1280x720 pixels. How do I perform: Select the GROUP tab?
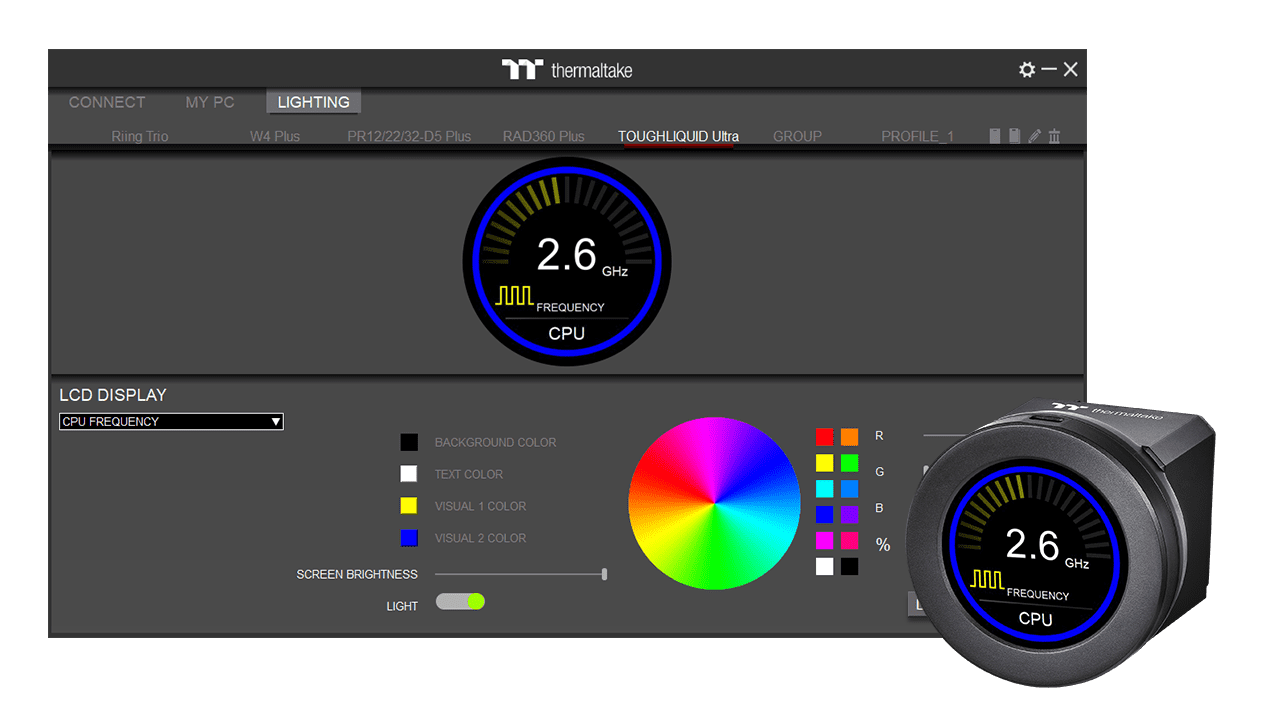797,136
